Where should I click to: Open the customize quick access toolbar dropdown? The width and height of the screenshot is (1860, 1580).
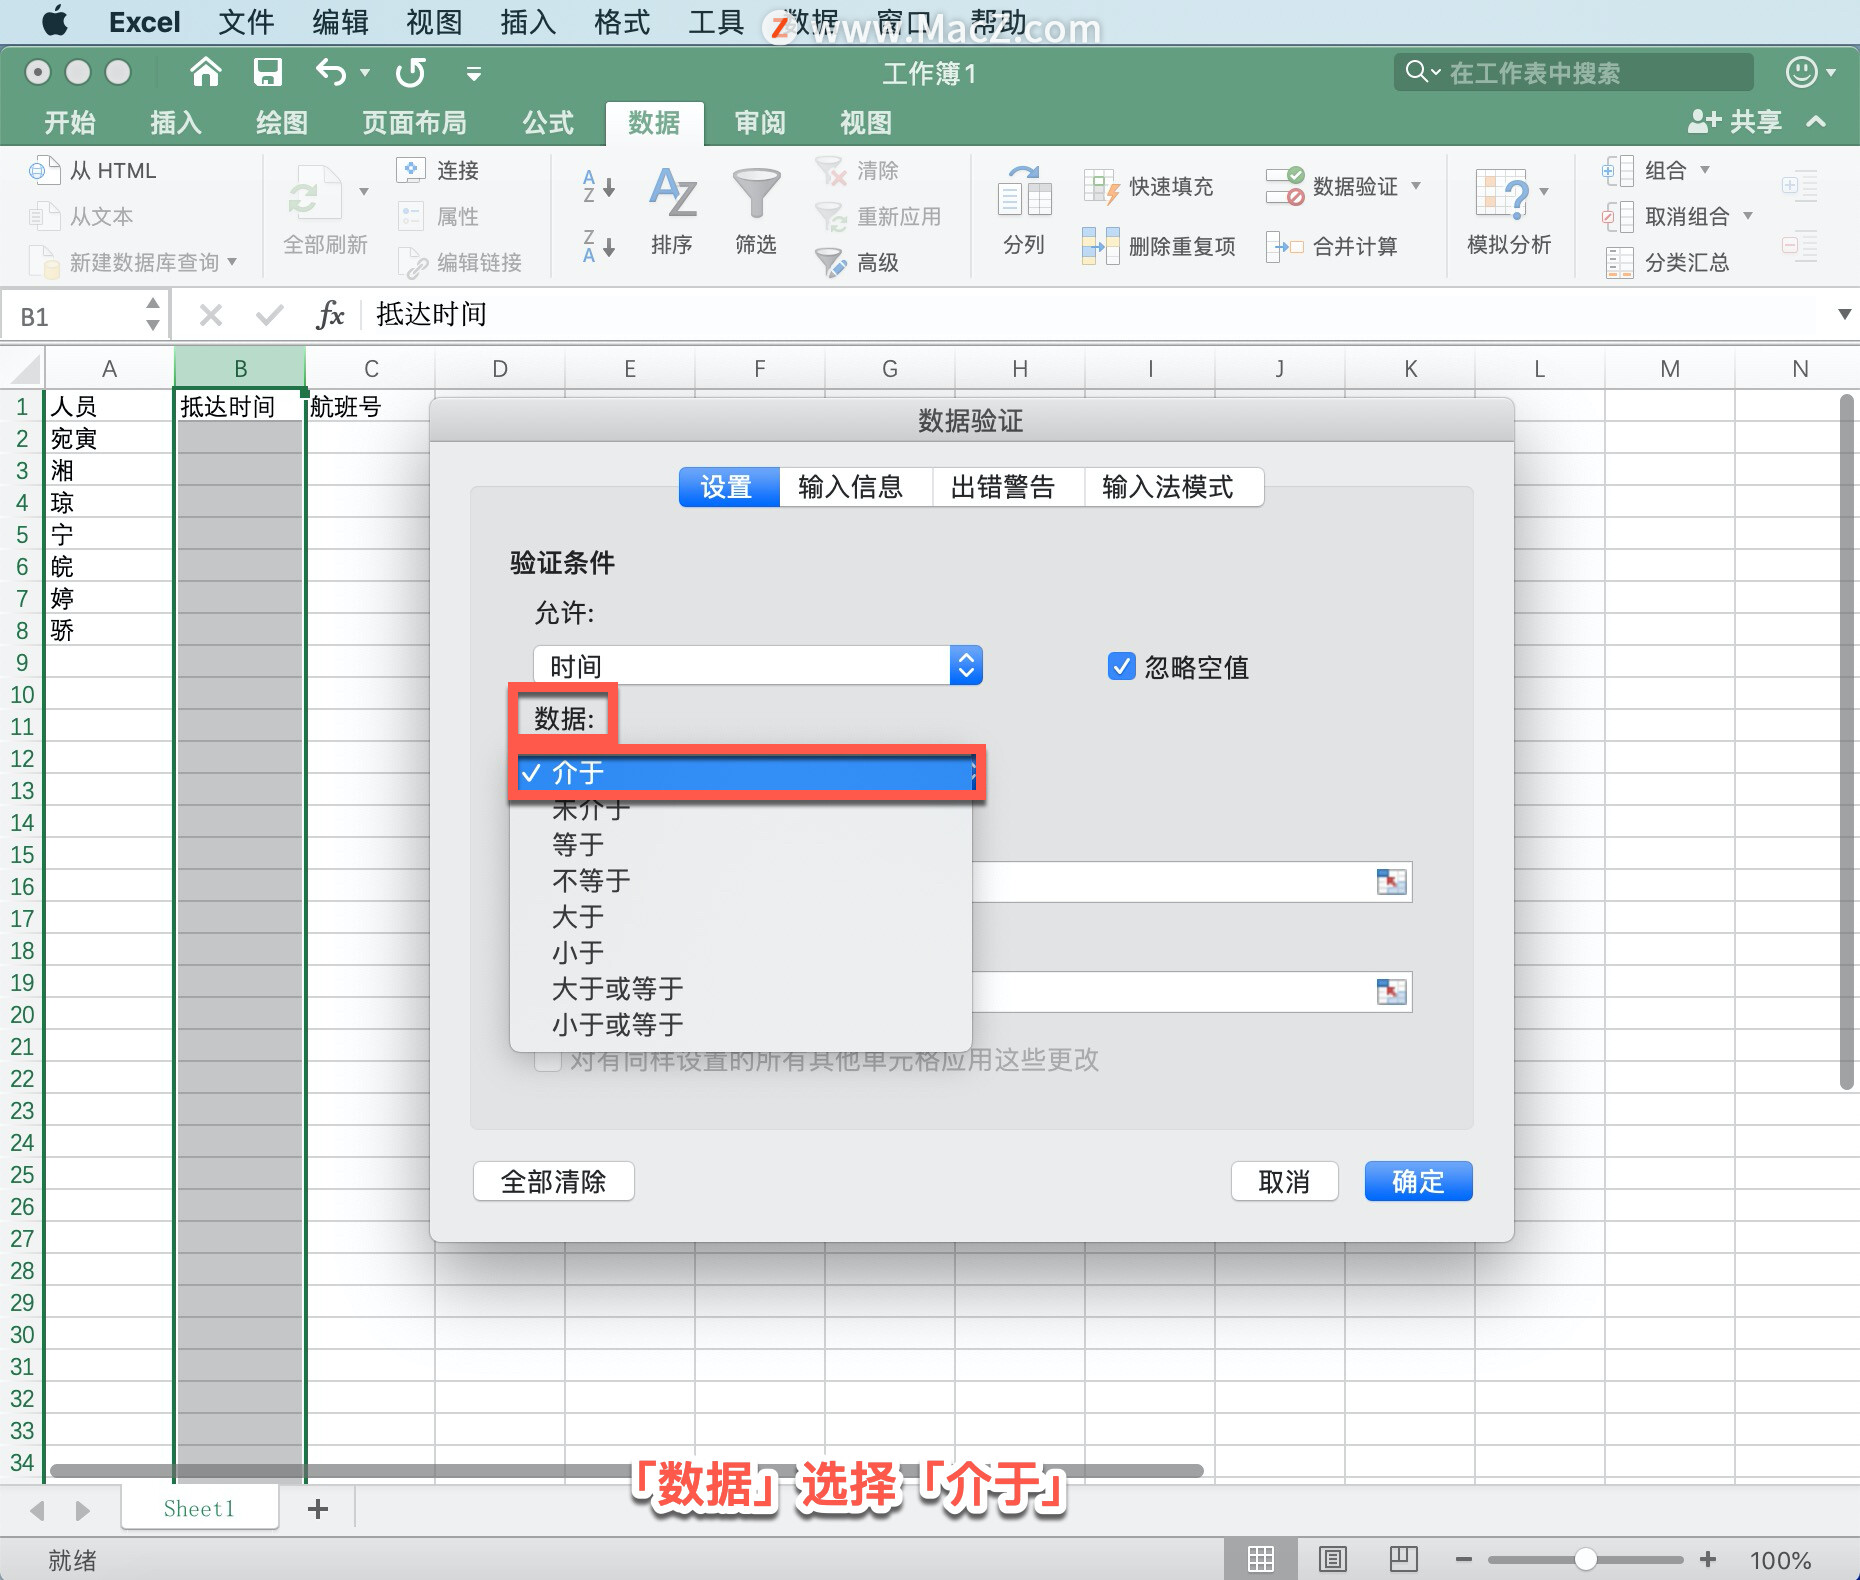(474, 73)
